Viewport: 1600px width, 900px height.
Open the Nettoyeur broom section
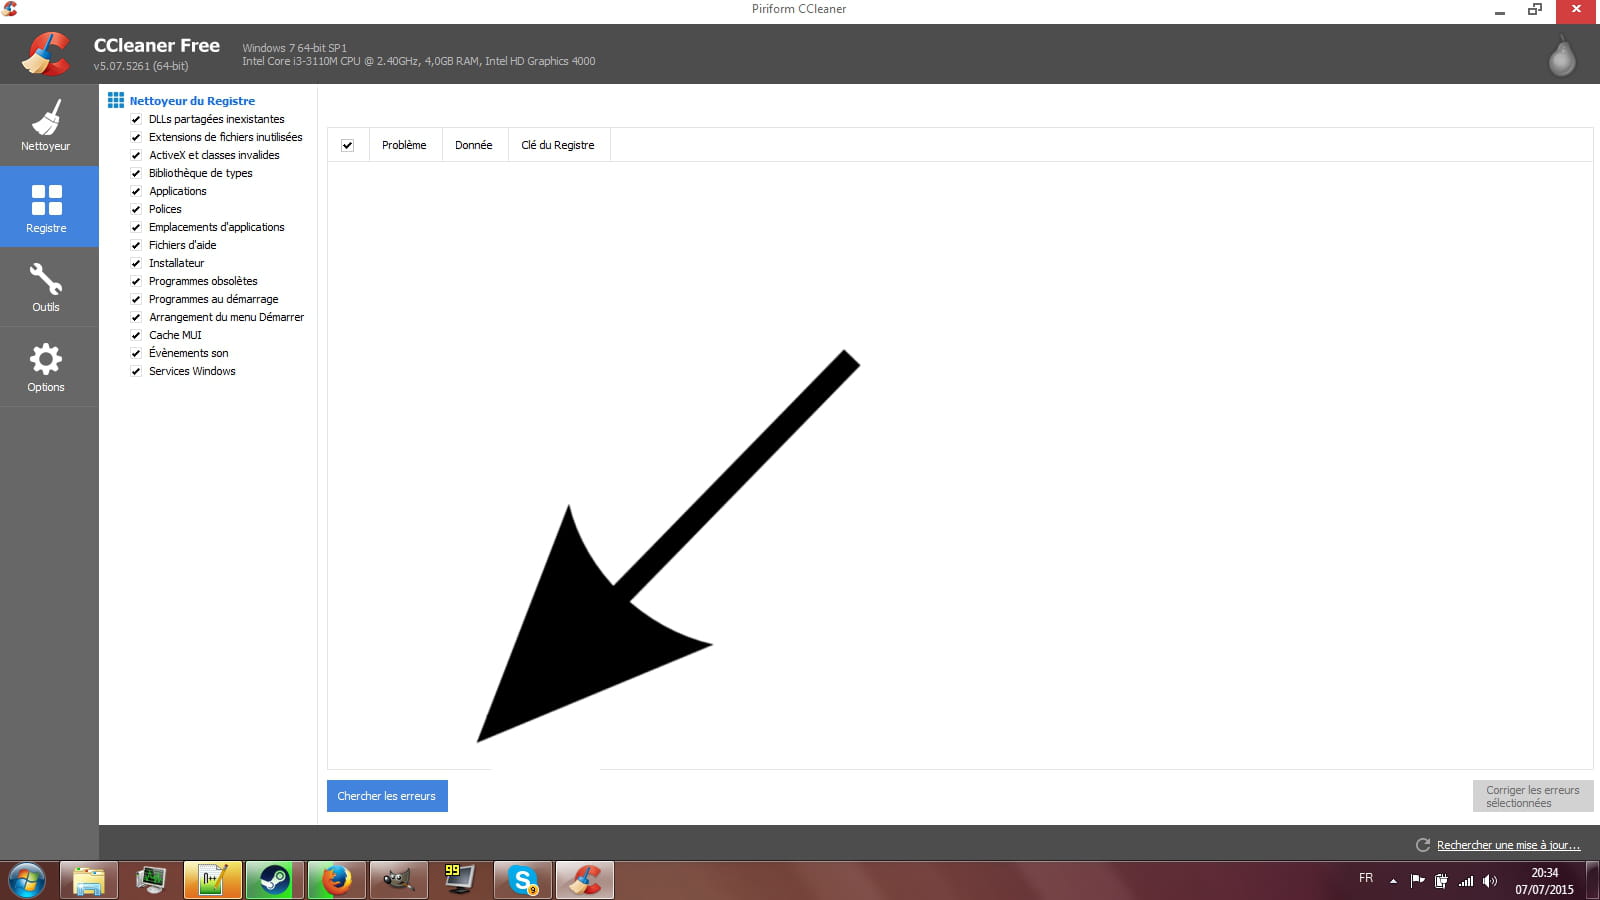pyautogui.click(x=47, y=125)
